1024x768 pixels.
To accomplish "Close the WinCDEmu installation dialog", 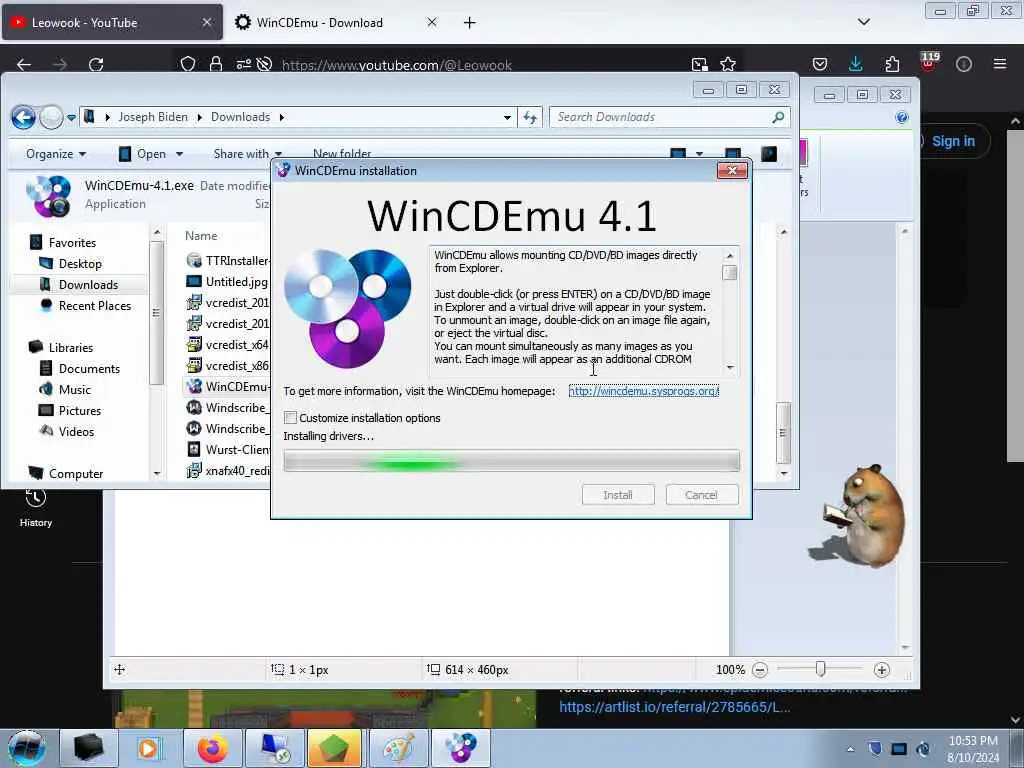I will pyautogui.click(x=732, y=170).
